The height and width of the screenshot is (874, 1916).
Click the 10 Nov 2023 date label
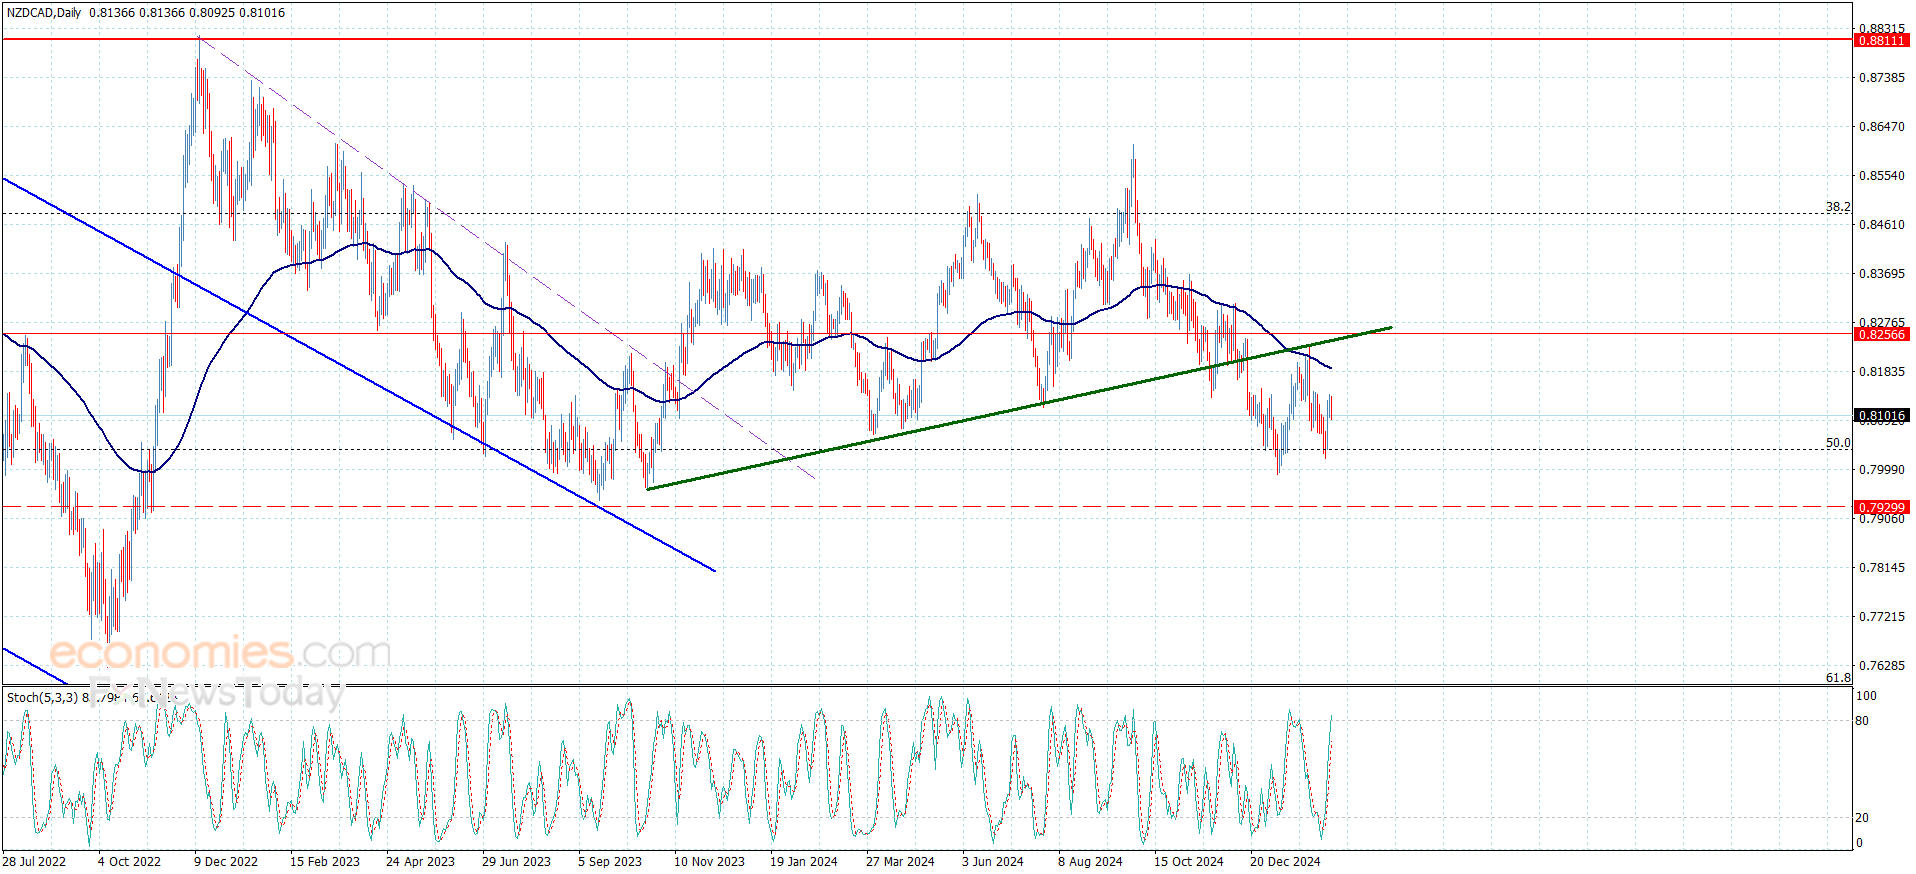click(709, 862)
